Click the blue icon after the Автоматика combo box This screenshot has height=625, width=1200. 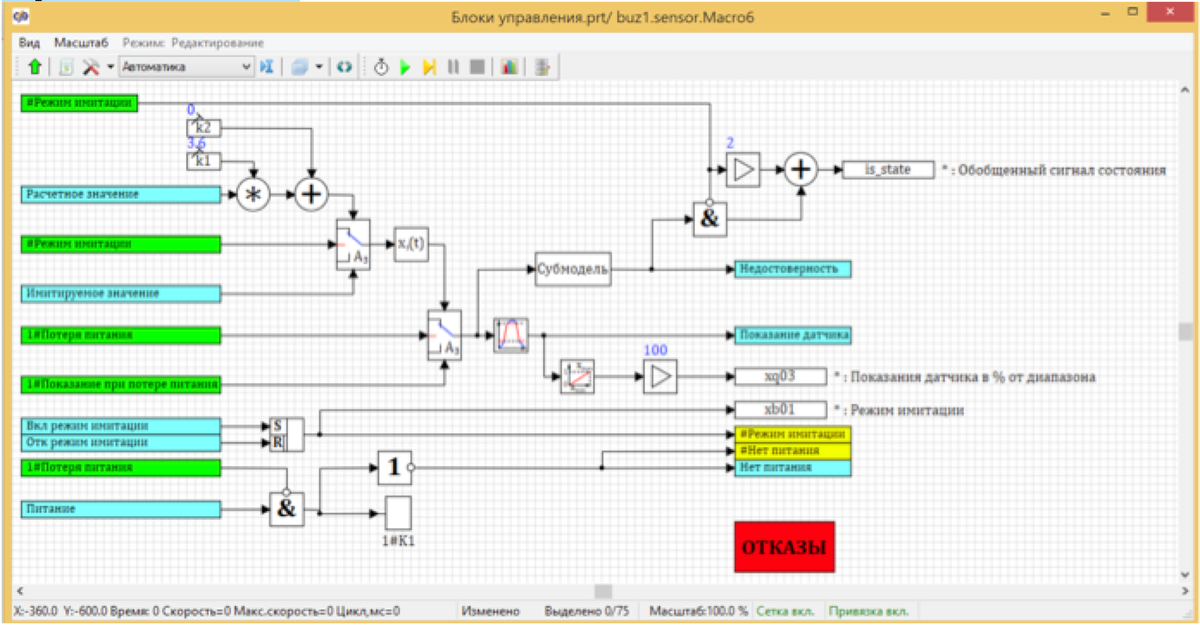[x=267, y=67]
